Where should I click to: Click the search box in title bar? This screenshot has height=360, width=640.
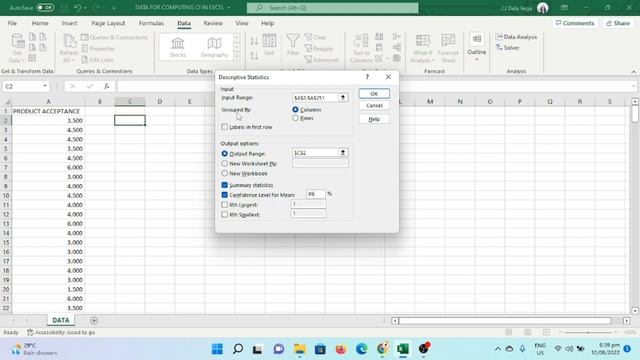click(332, 8)
